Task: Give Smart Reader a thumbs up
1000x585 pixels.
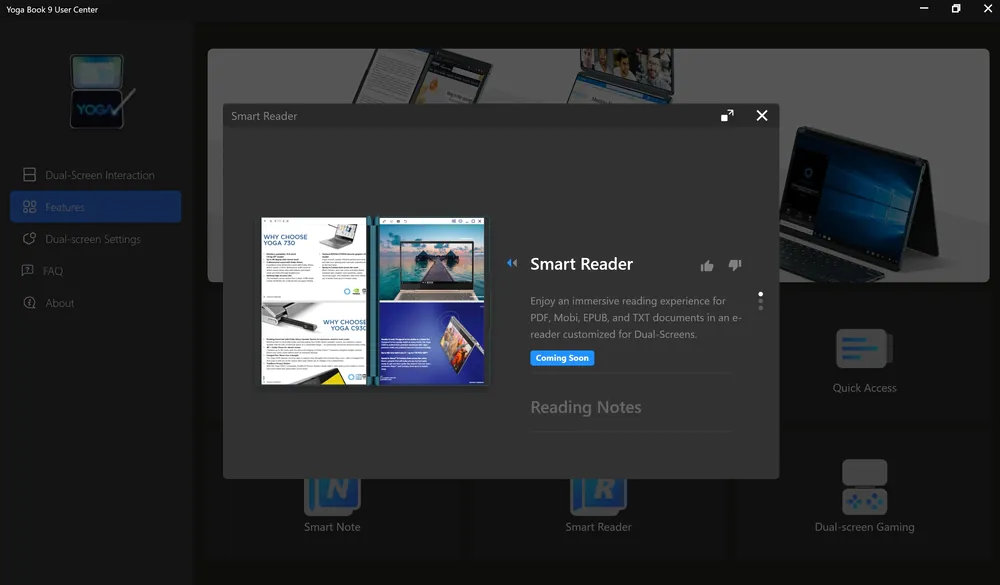Action: [x=707, y=265]
